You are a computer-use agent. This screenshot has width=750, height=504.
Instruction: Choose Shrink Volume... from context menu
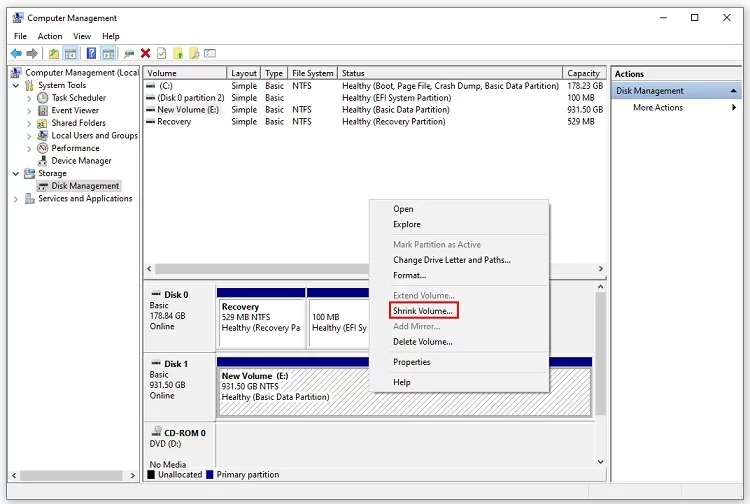pyautogui.click(x=423, y=311)
